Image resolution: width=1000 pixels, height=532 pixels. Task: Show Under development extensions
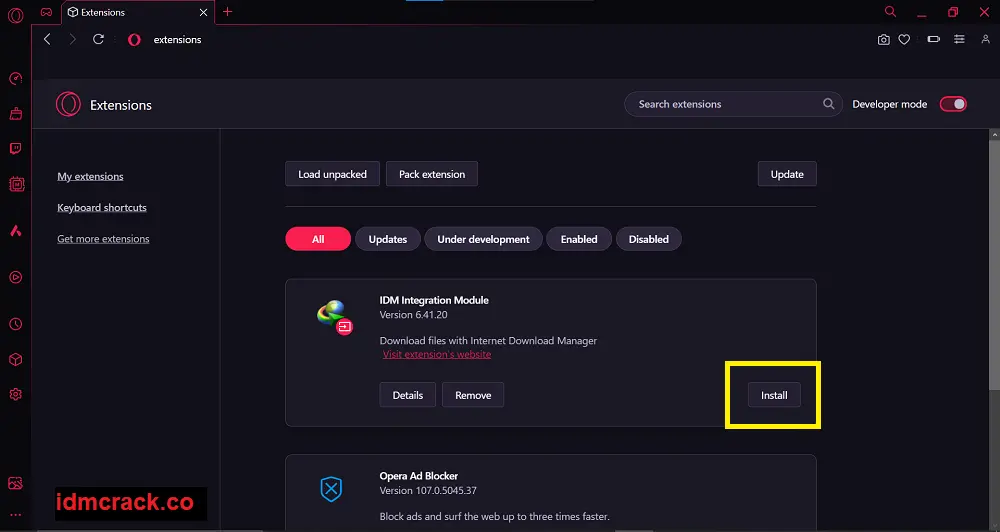point(483,239)
